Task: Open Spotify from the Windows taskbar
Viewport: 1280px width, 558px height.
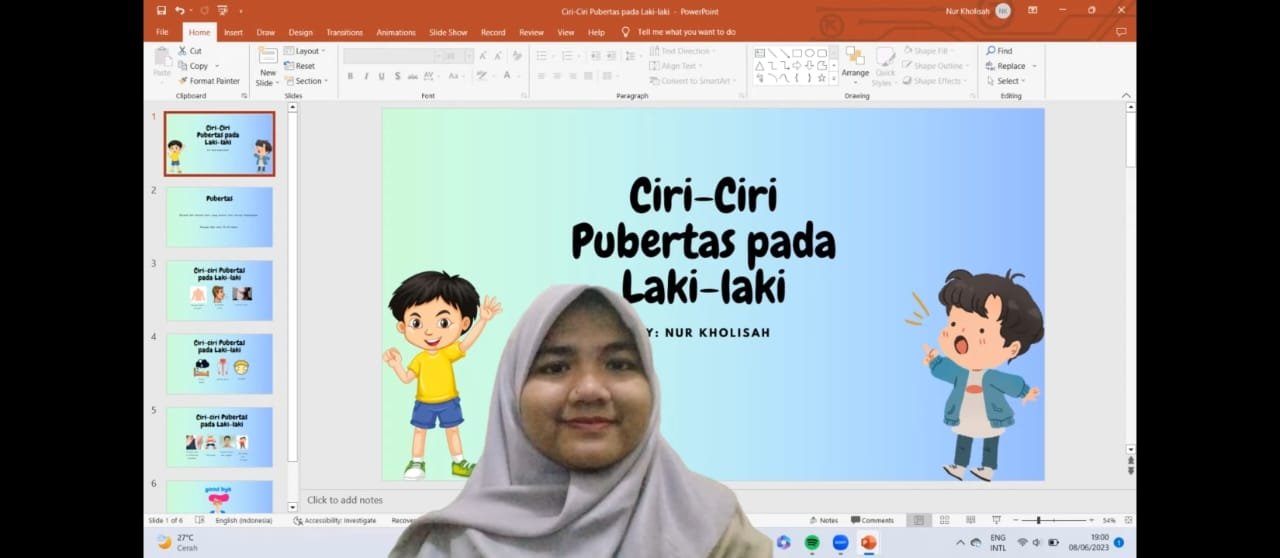Action: pos(812,542)
